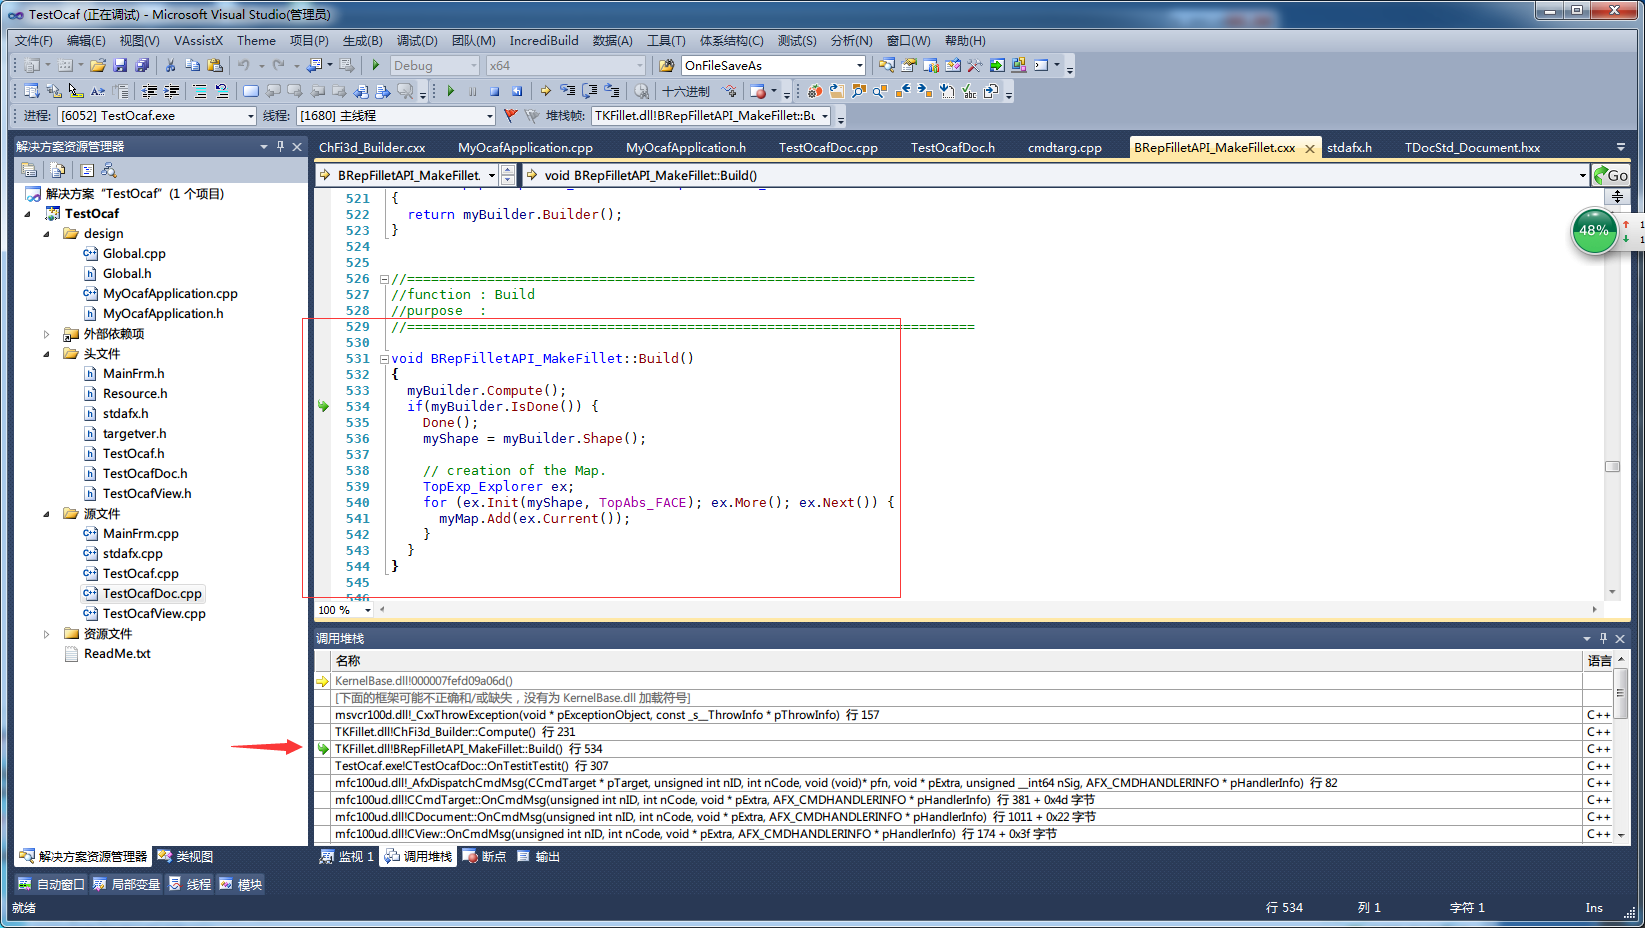Click the Open file folder icon
Screen dimensions: 1645x928
pos(98,66)
